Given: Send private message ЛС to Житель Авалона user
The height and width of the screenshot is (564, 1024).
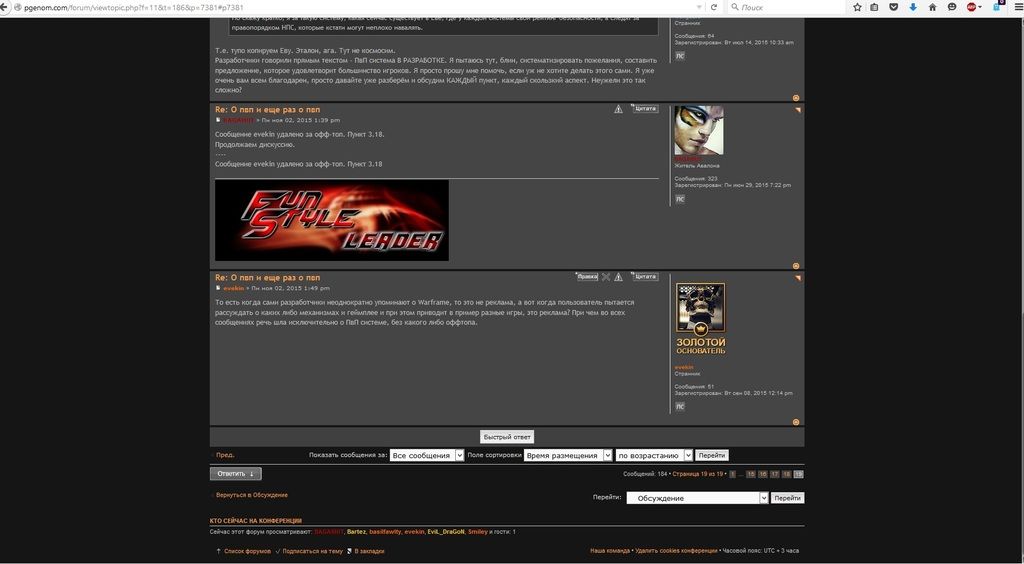Looking at the screenshot, I should click(x=680, y=199).
